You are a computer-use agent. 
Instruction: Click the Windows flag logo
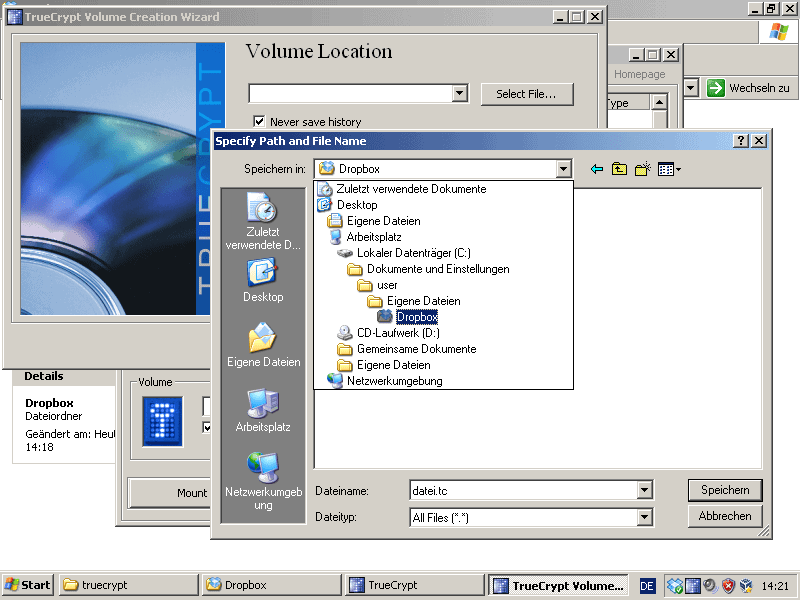click(x=778, y=32)
